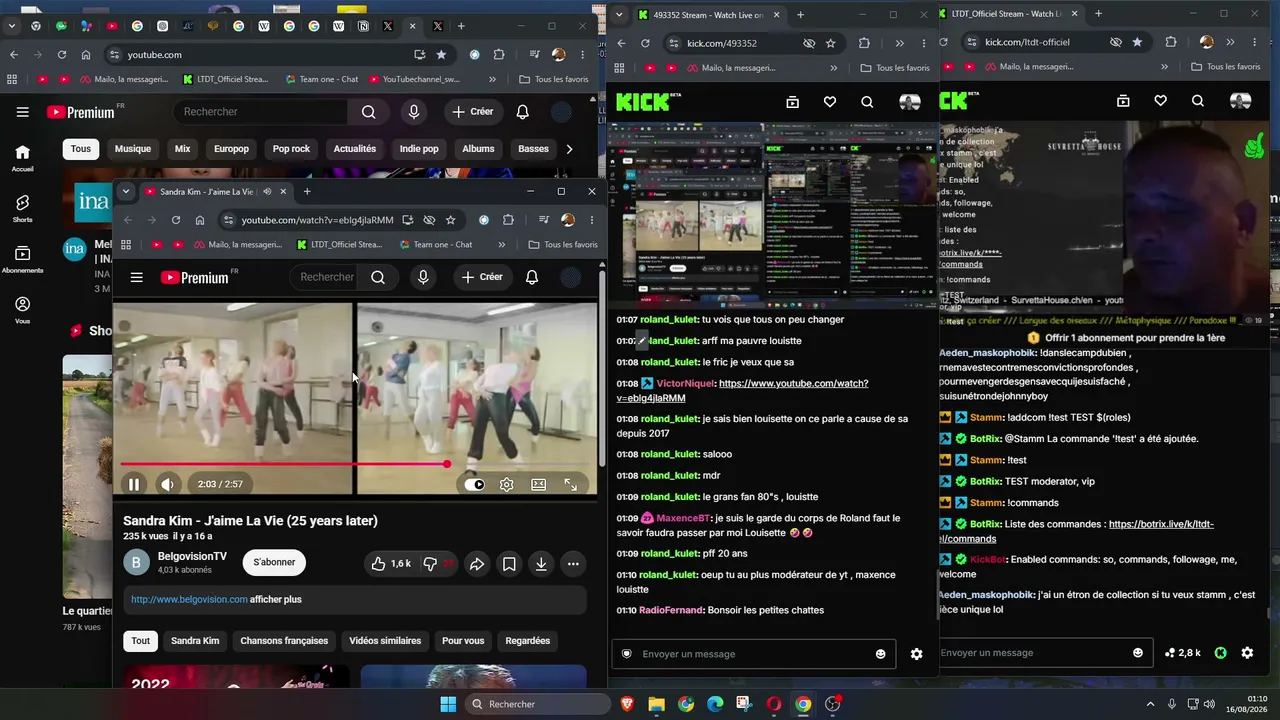The height and width of the screenshot is (720, 1280).
Task: Open the guide hamburger menu in video window
Action: tap(137, 277)
